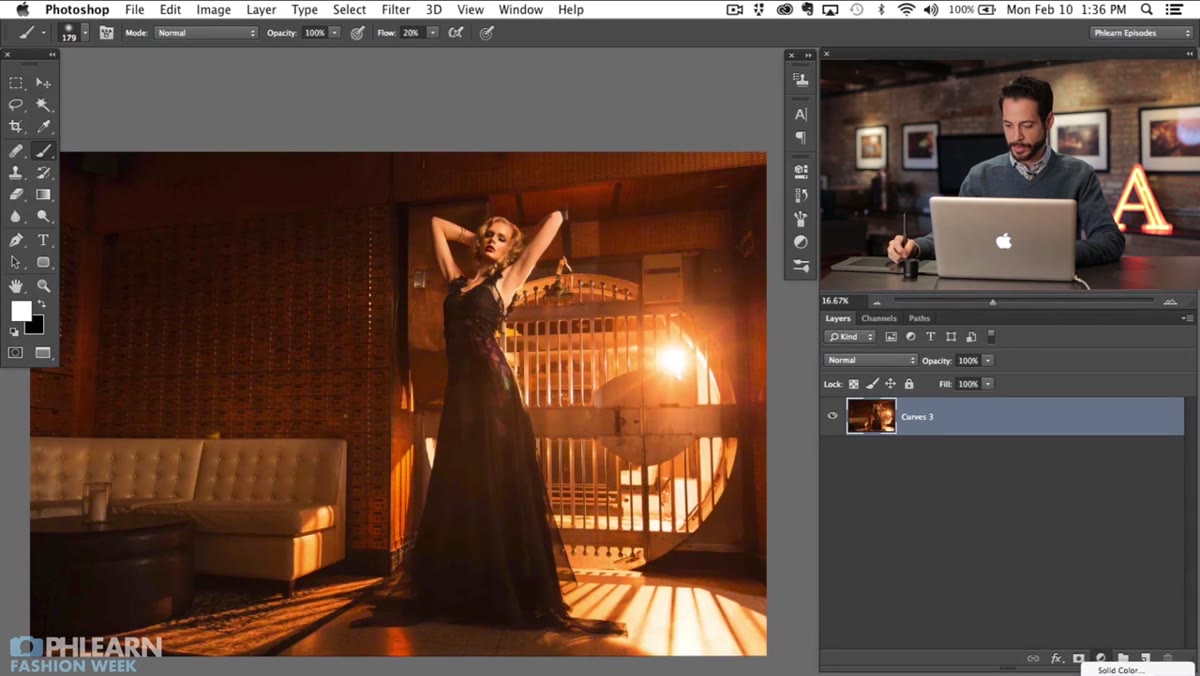Toggle lock position
This screenshot has width=1200, height=676.
[890, 384]
